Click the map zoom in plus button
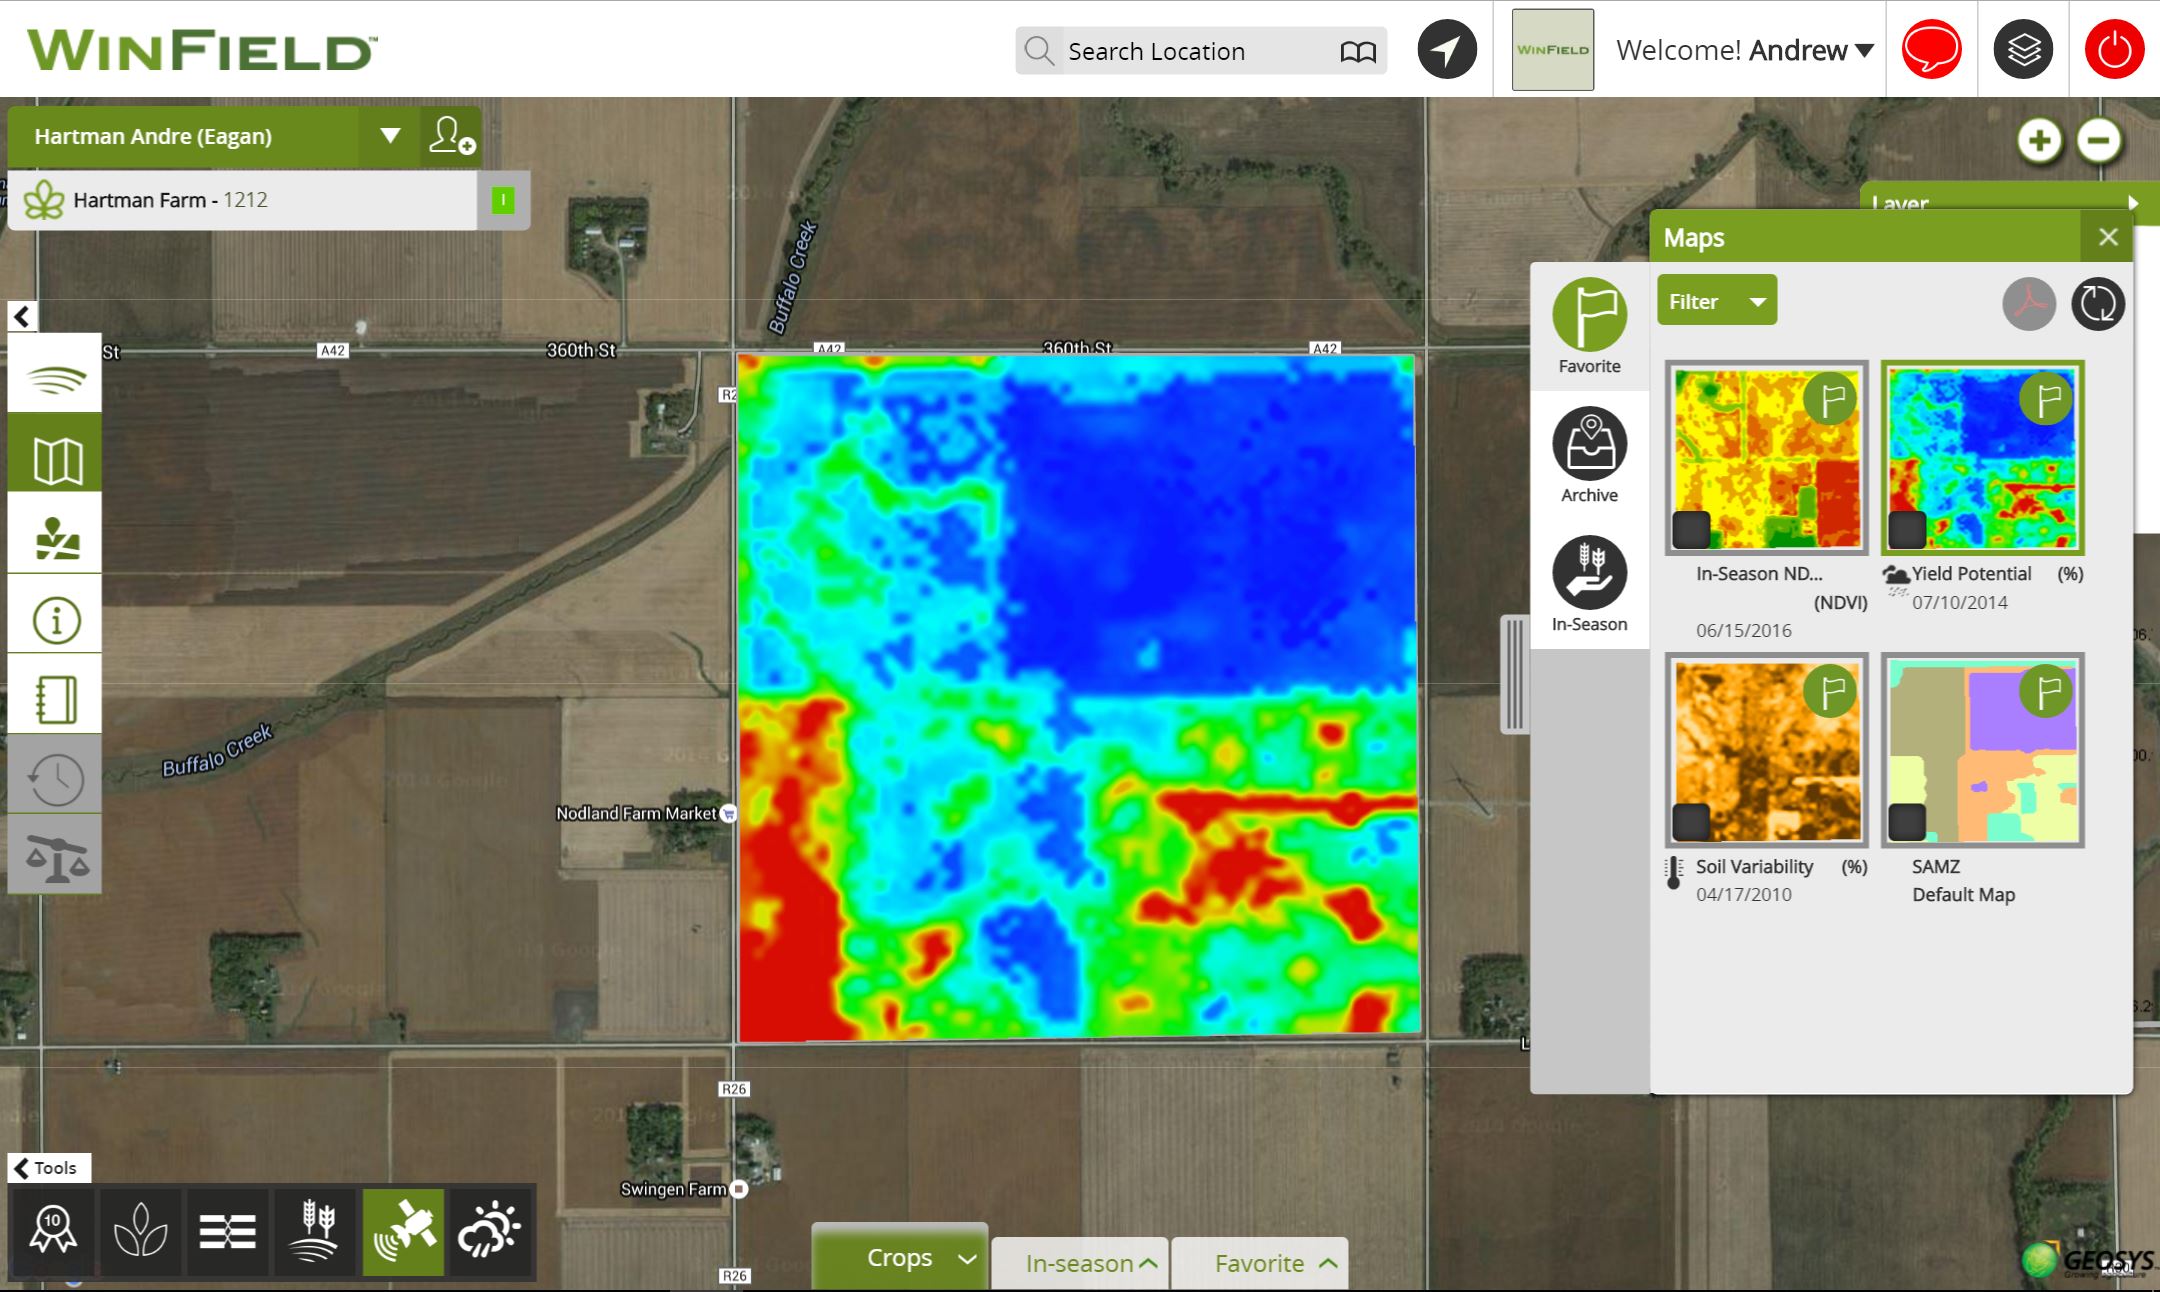2160x1292 pixels. tap(2039, 140)
